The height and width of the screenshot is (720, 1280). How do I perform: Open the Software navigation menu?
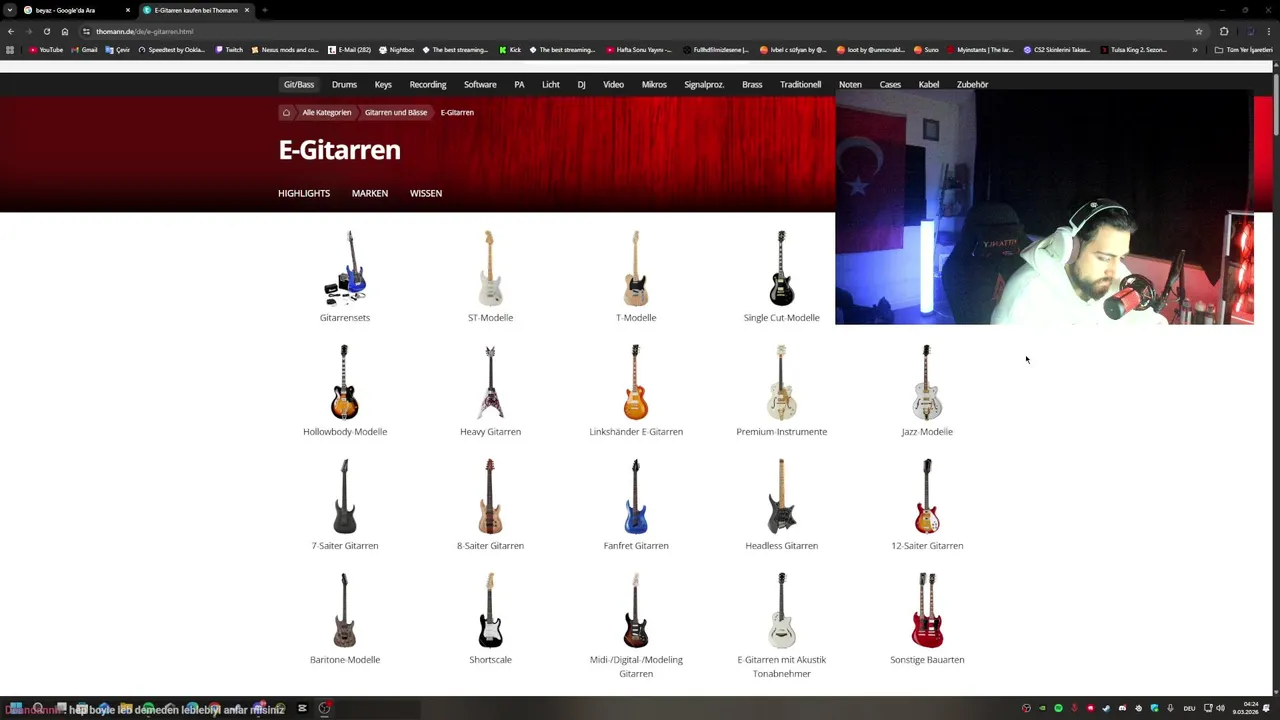[x=480, y=84]
